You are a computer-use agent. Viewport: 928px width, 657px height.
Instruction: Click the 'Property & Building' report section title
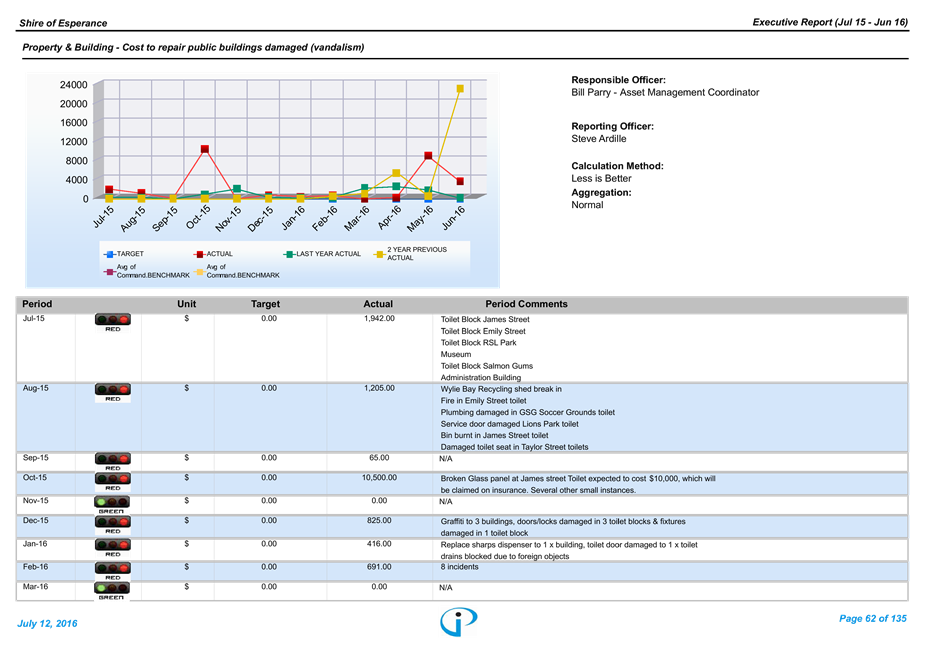(193, 47)
